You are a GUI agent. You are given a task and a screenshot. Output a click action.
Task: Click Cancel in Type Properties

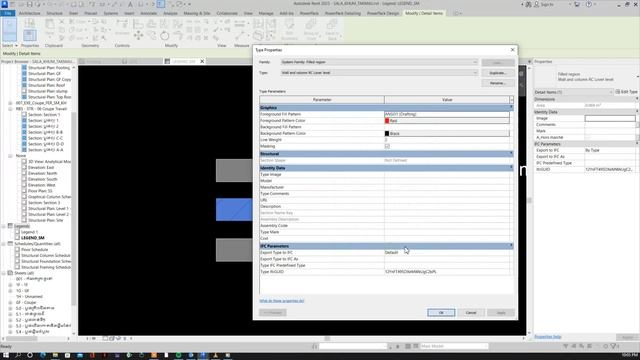(x=471, y=313)
